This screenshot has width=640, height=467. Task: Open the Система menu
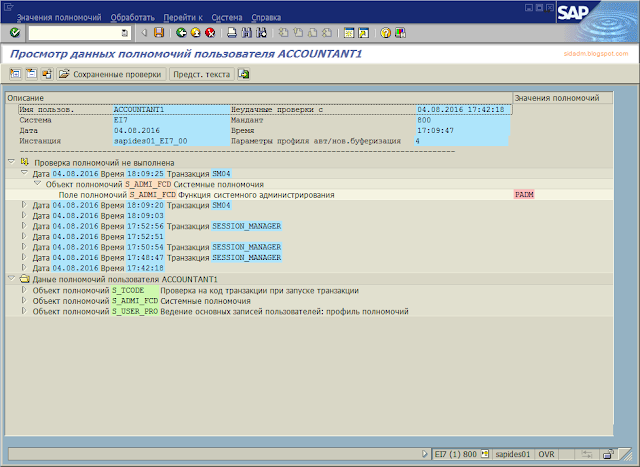tap(227, 18)
